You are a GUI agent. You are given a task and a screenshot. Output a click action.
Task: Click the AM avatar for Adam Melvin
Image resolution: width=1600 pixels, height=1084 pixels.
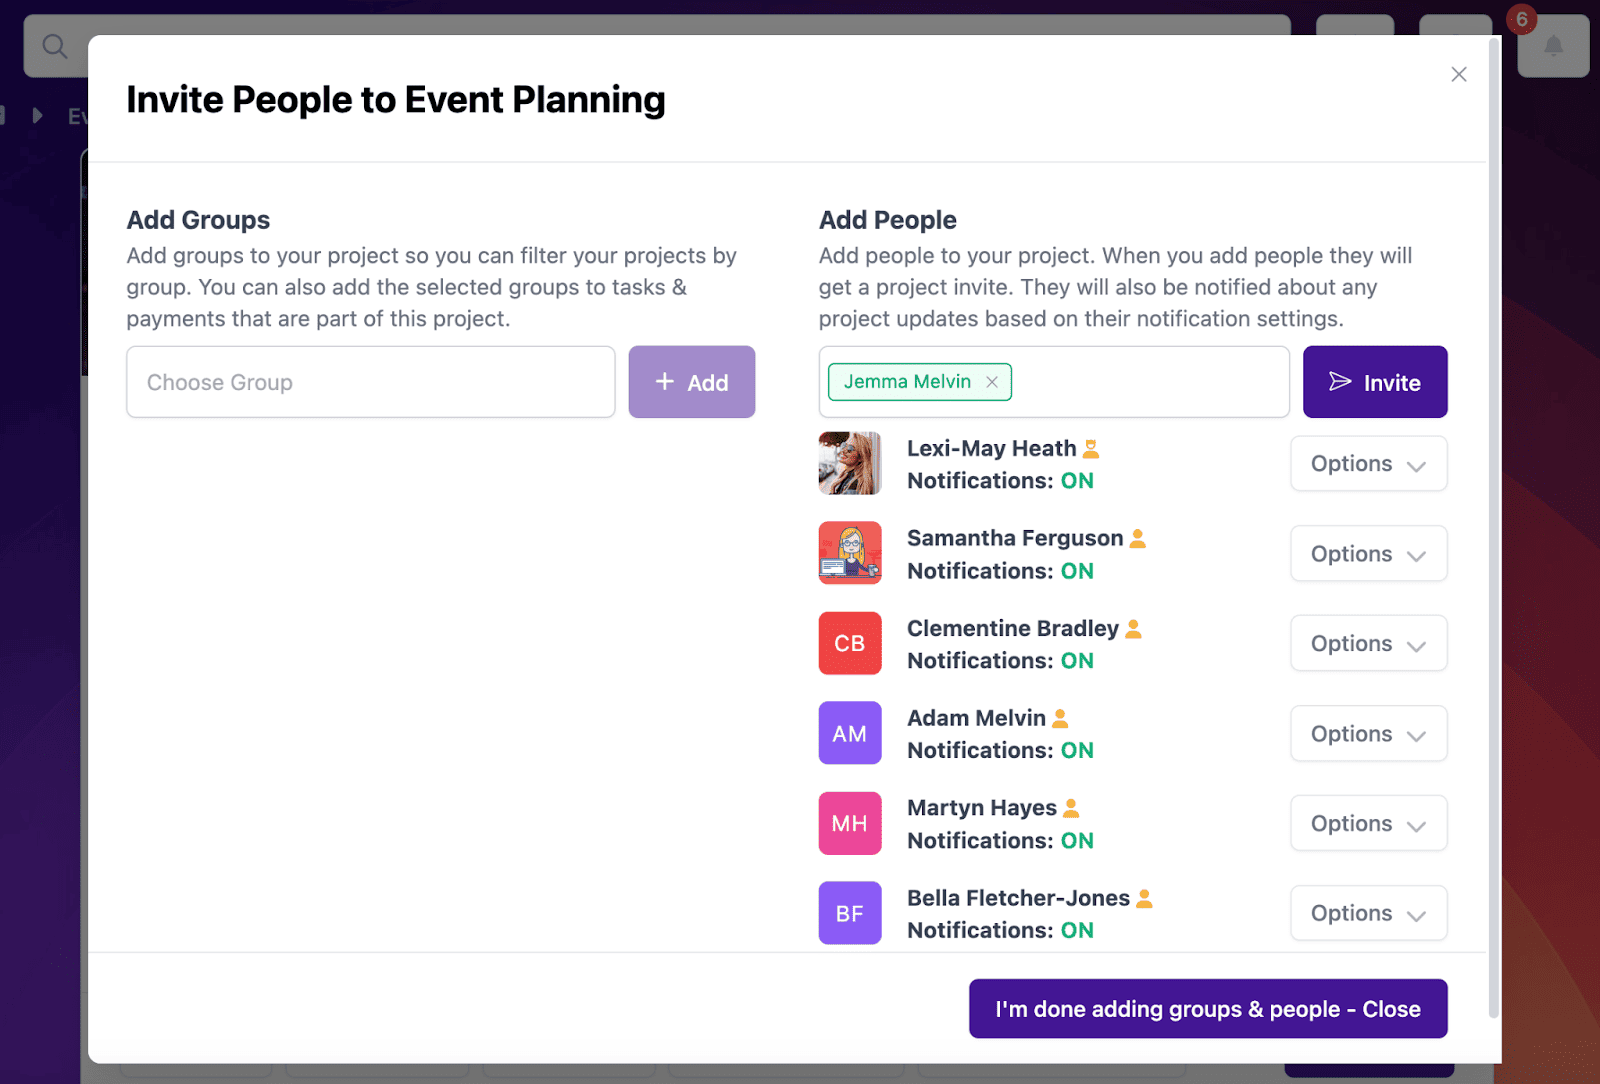[850, 733]
